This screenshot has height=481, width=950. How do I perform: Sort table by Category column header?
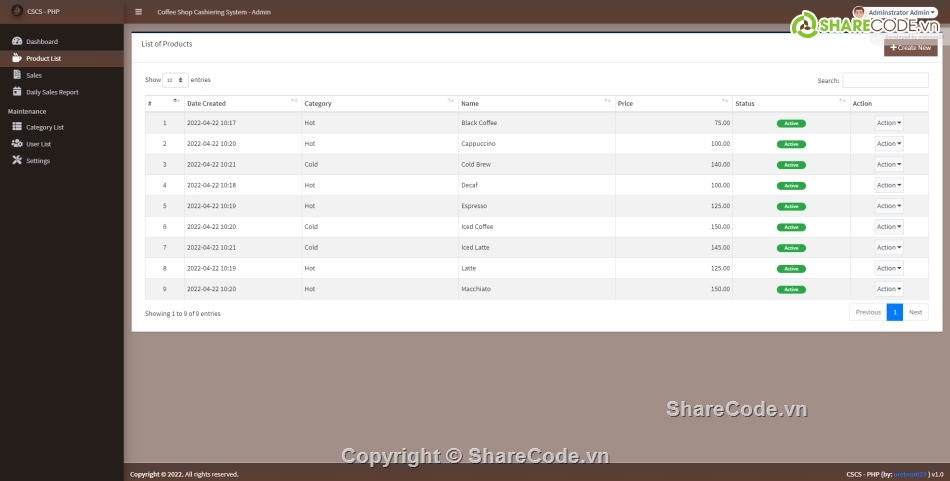(x=378, y=103)
